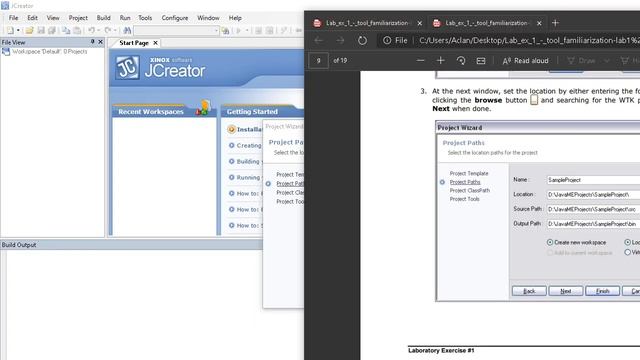Switch to the first Lab_ex_1 browser tab
Screen dimensions: 640x360
367,23
